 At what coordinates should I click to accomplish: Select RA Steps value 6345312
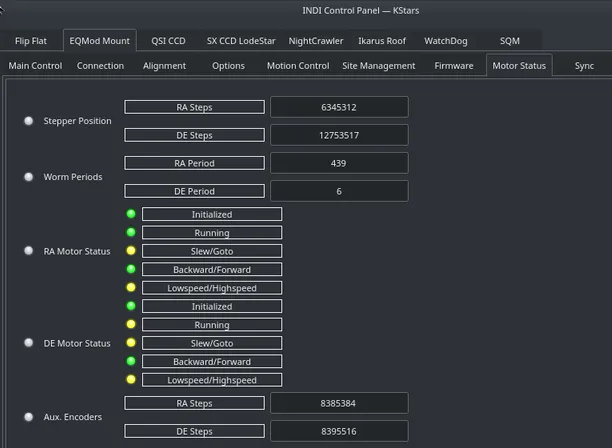pyautogui.click(x=339, y=107)
